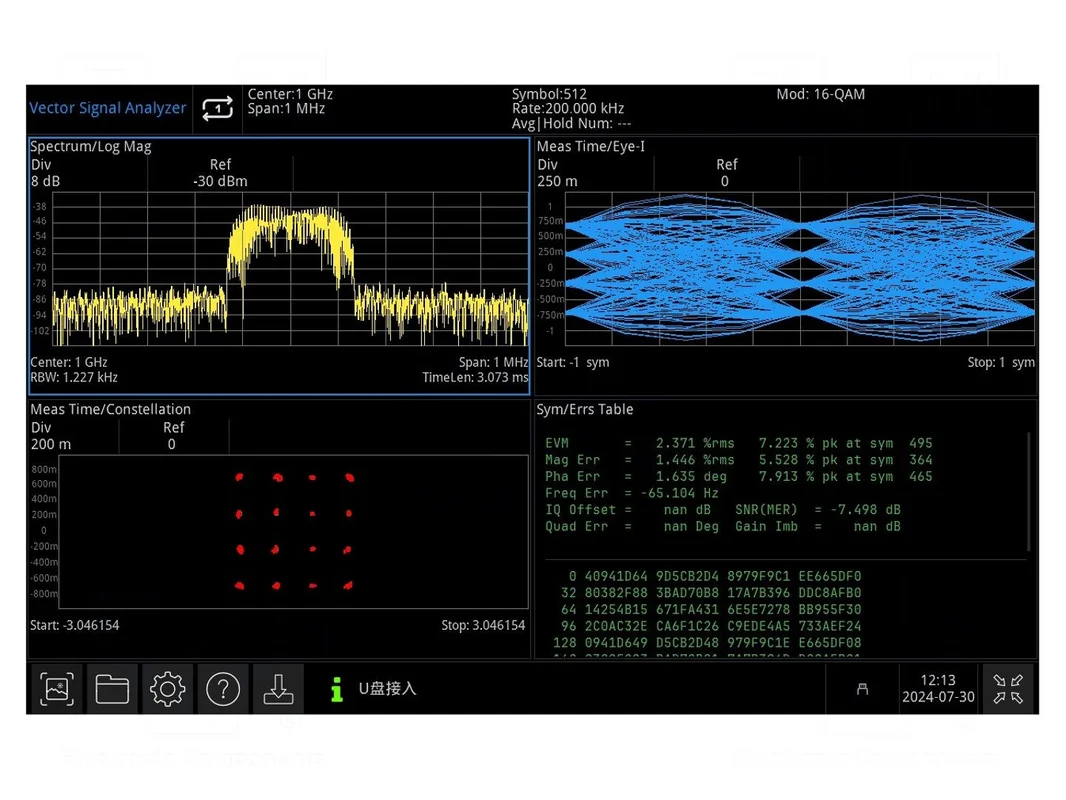Click symbol row 0 hex value 40941D64
Screen dimensions: 1066x800
616,576
